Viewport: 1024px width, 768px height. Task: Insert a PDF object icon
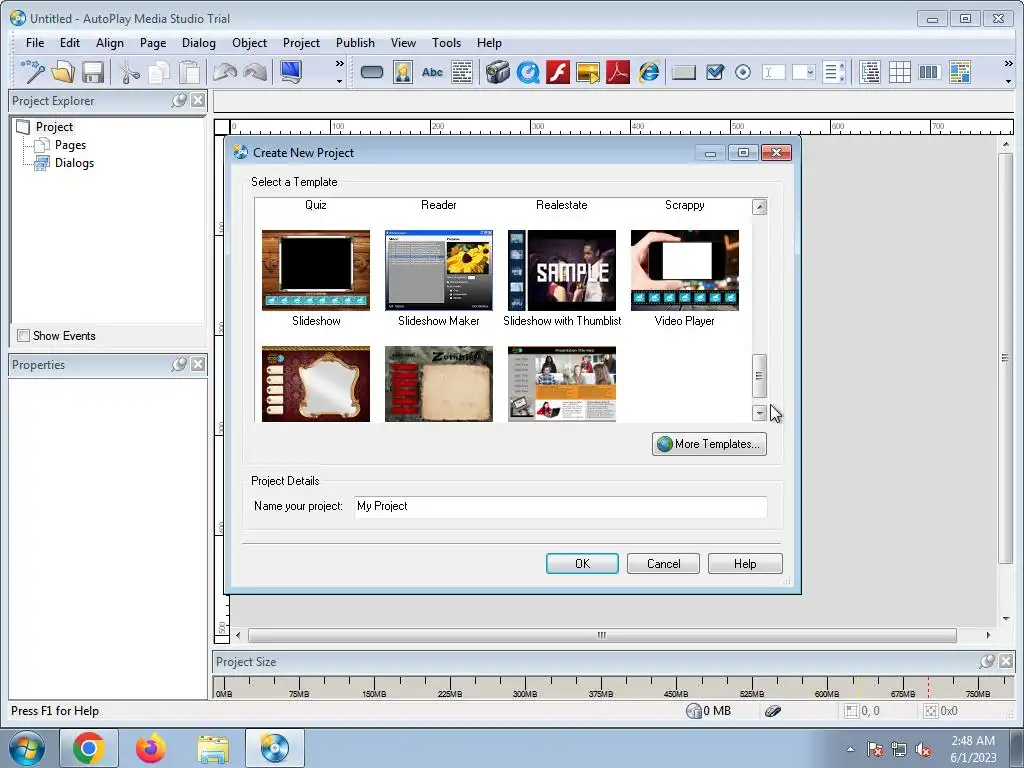coord(618,72)
